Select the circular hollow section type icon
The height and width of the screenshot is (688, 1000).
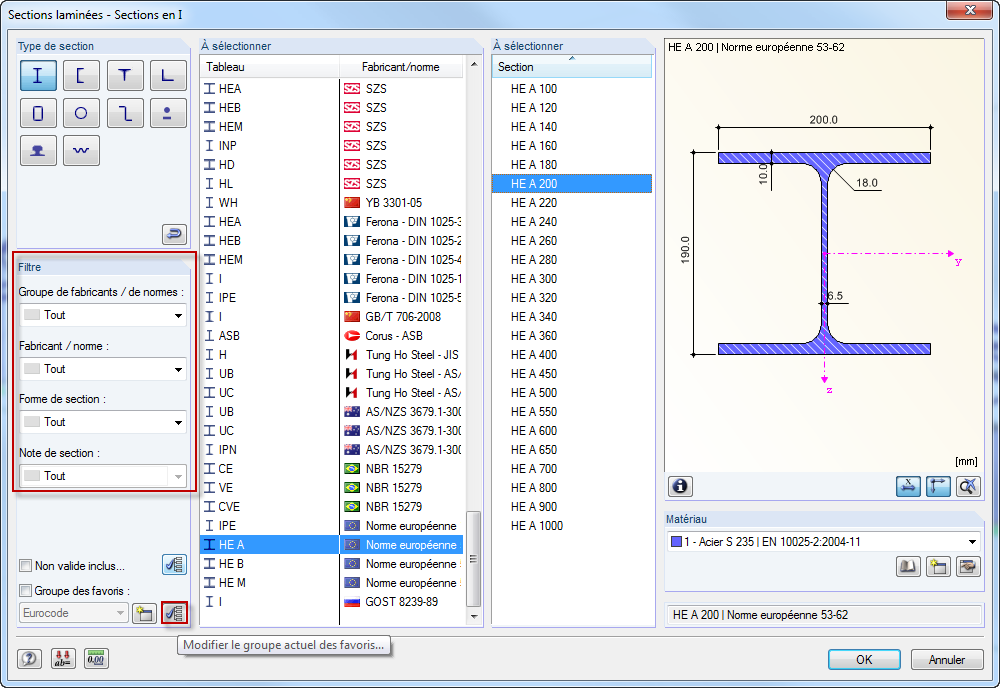tap(81, 113)
